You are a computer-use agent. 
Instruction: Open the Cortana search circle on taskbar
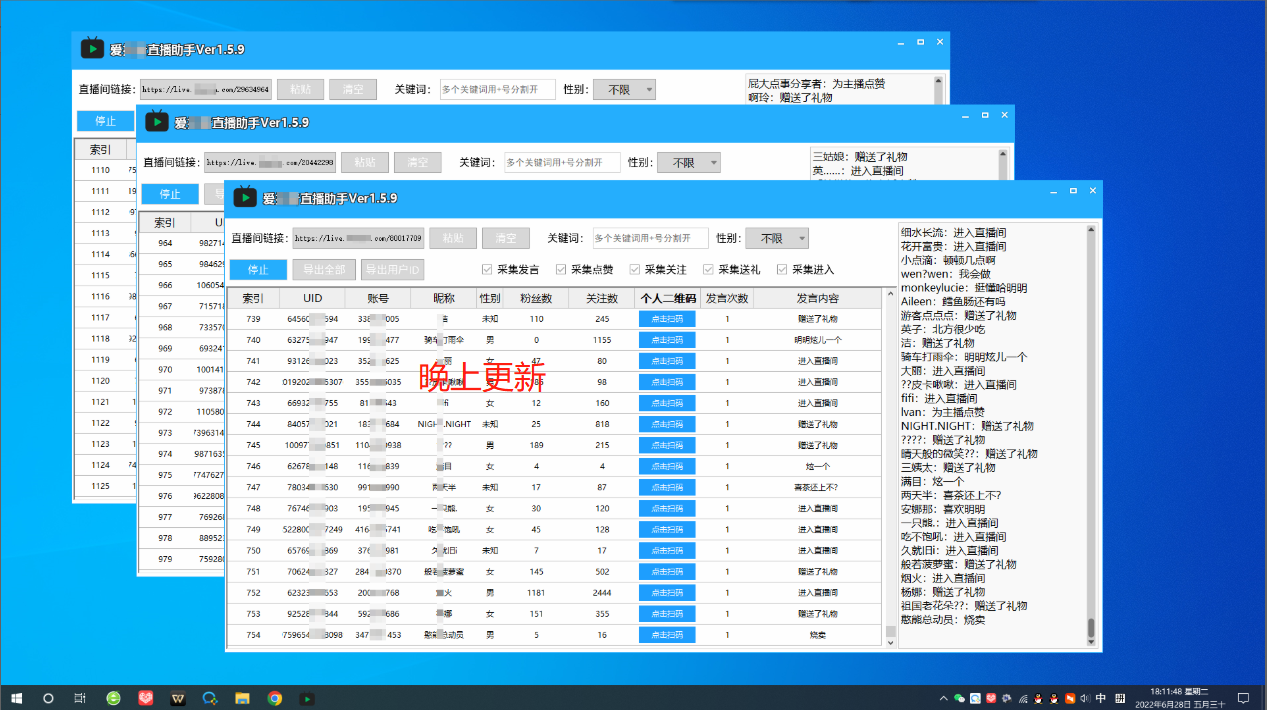(48, 697)
